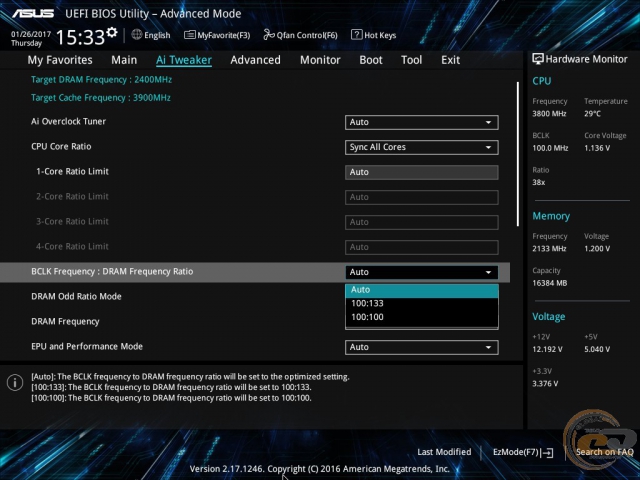Screen dimensions: 640x480
Task: Select BCLK Frequency : DRAM Frequency Ratio row
Action: click(255, 272)
